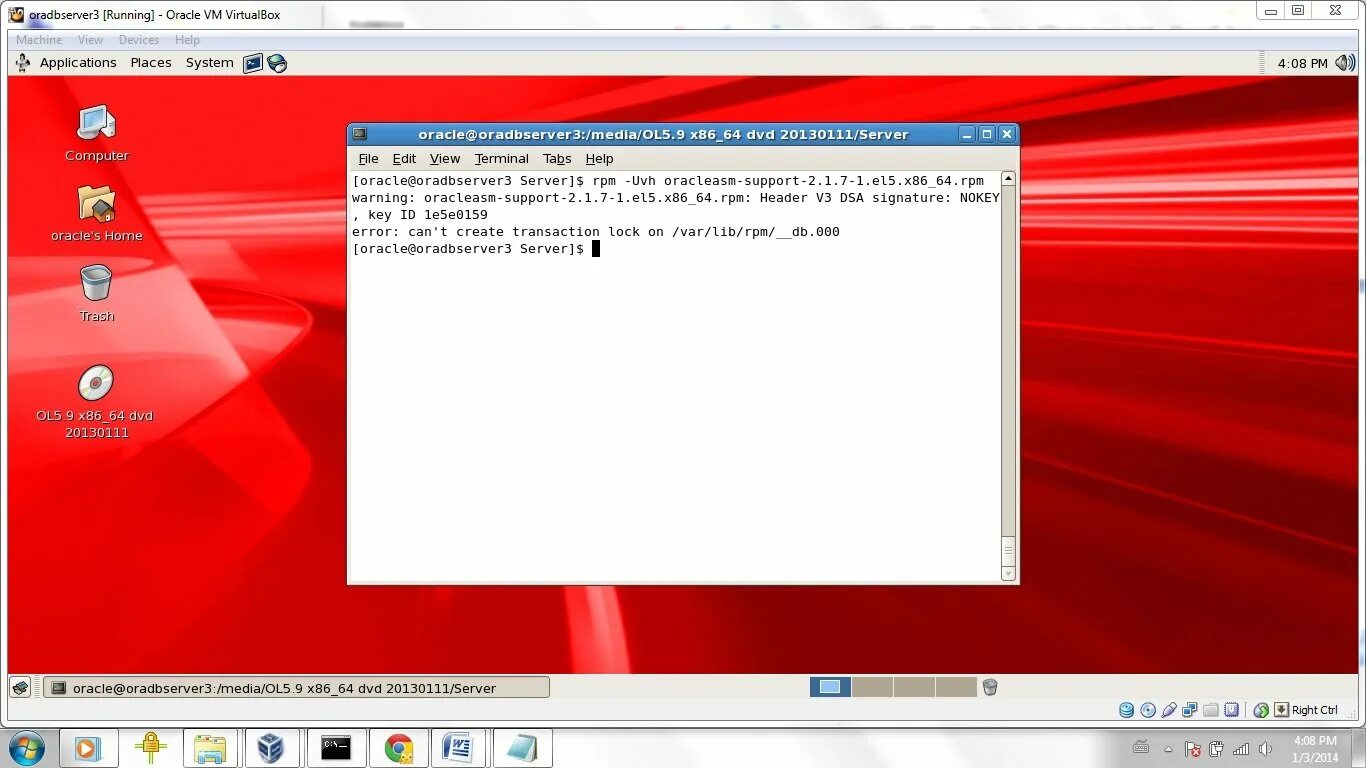Click VirtualBox shared folders status icon

click(x=1211, y=710)
